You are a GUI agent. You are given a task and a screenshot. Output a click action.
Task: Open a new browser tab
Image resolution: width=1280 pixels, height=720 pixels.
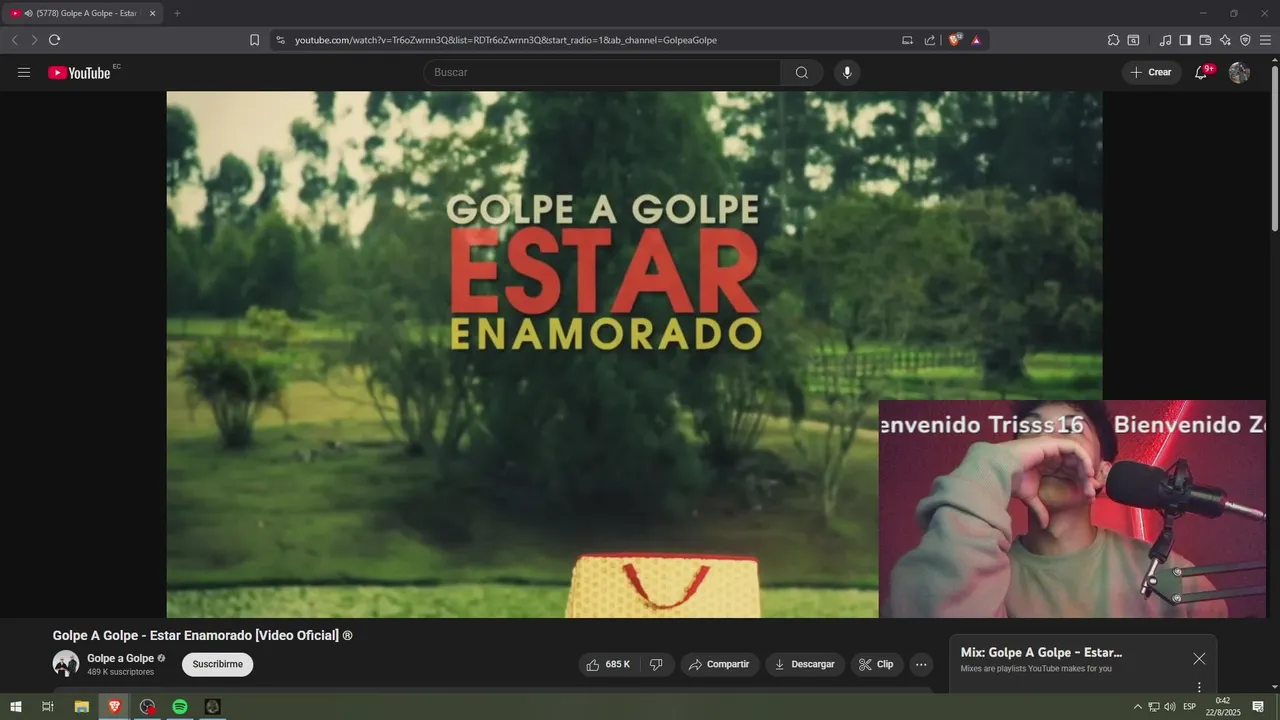coord(177,13)
